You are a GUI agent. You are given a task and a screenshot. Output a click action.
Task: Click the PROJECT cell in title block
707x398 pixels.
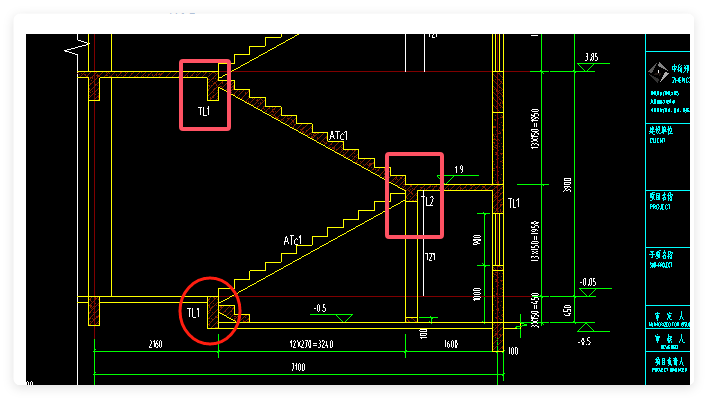667,219
